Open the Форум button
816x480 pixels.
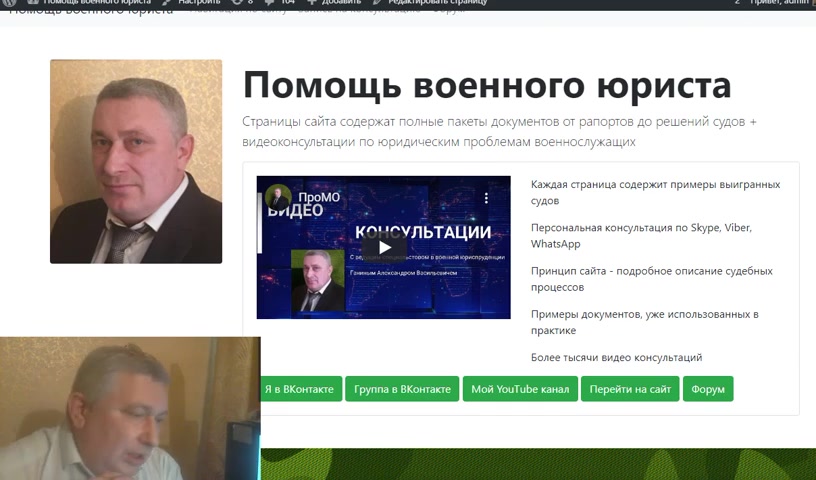click(708, 389)
